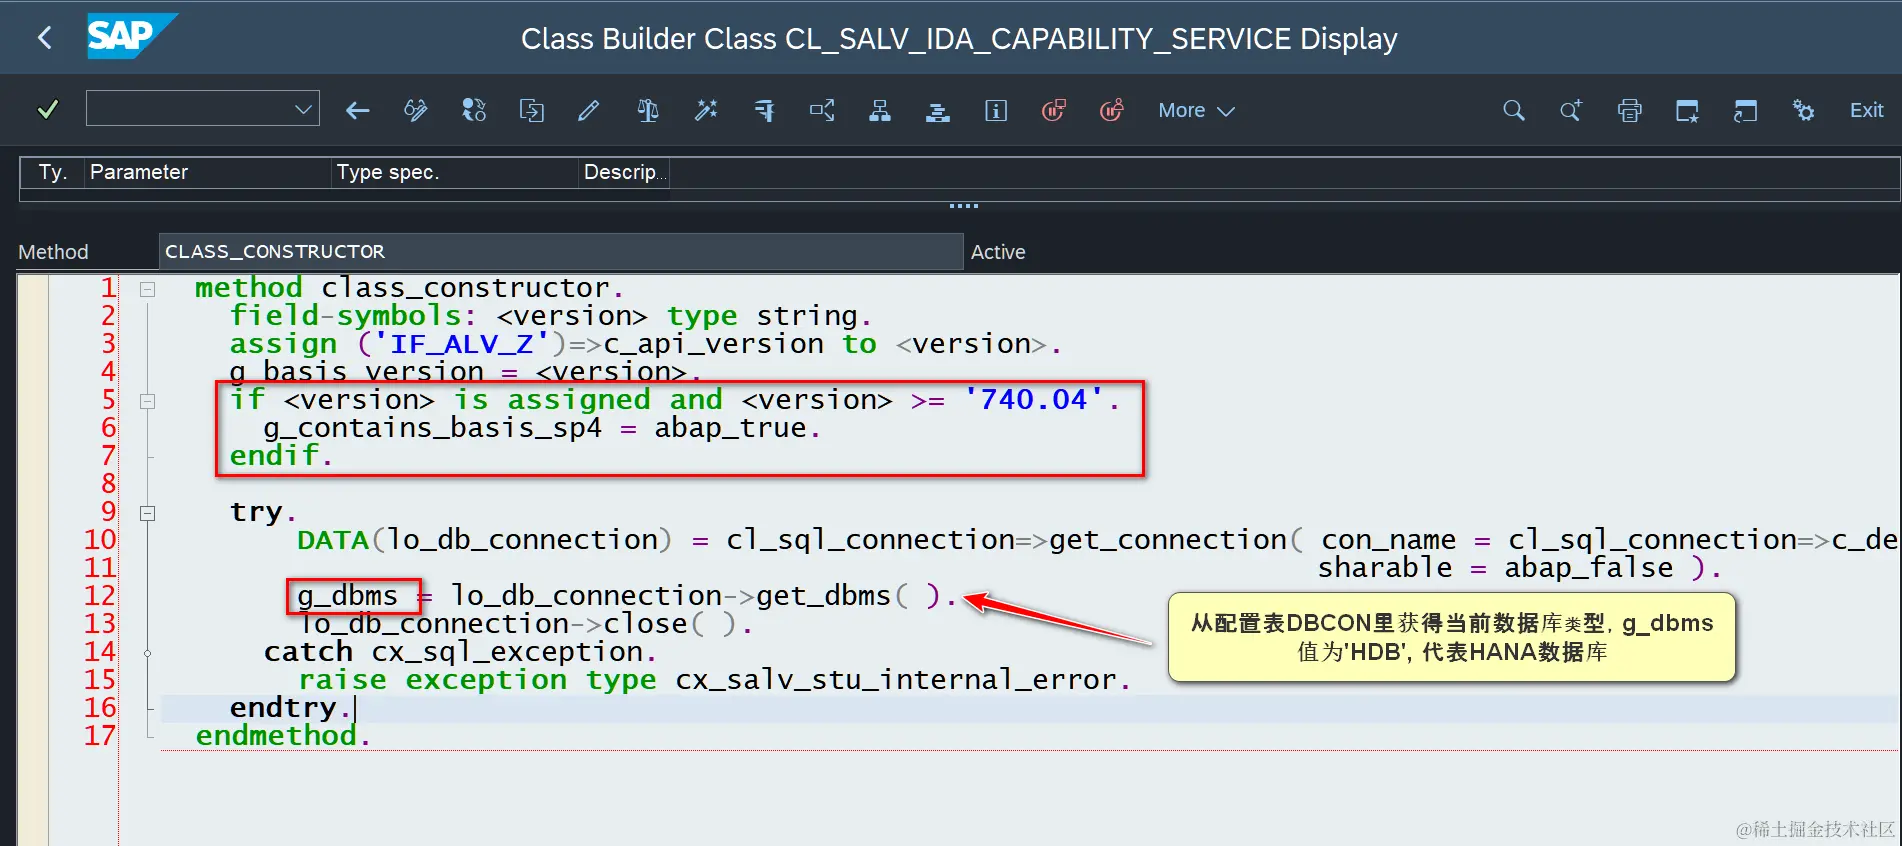
Task: Click the first red breakpoint icon
Action: [1054, 110]
